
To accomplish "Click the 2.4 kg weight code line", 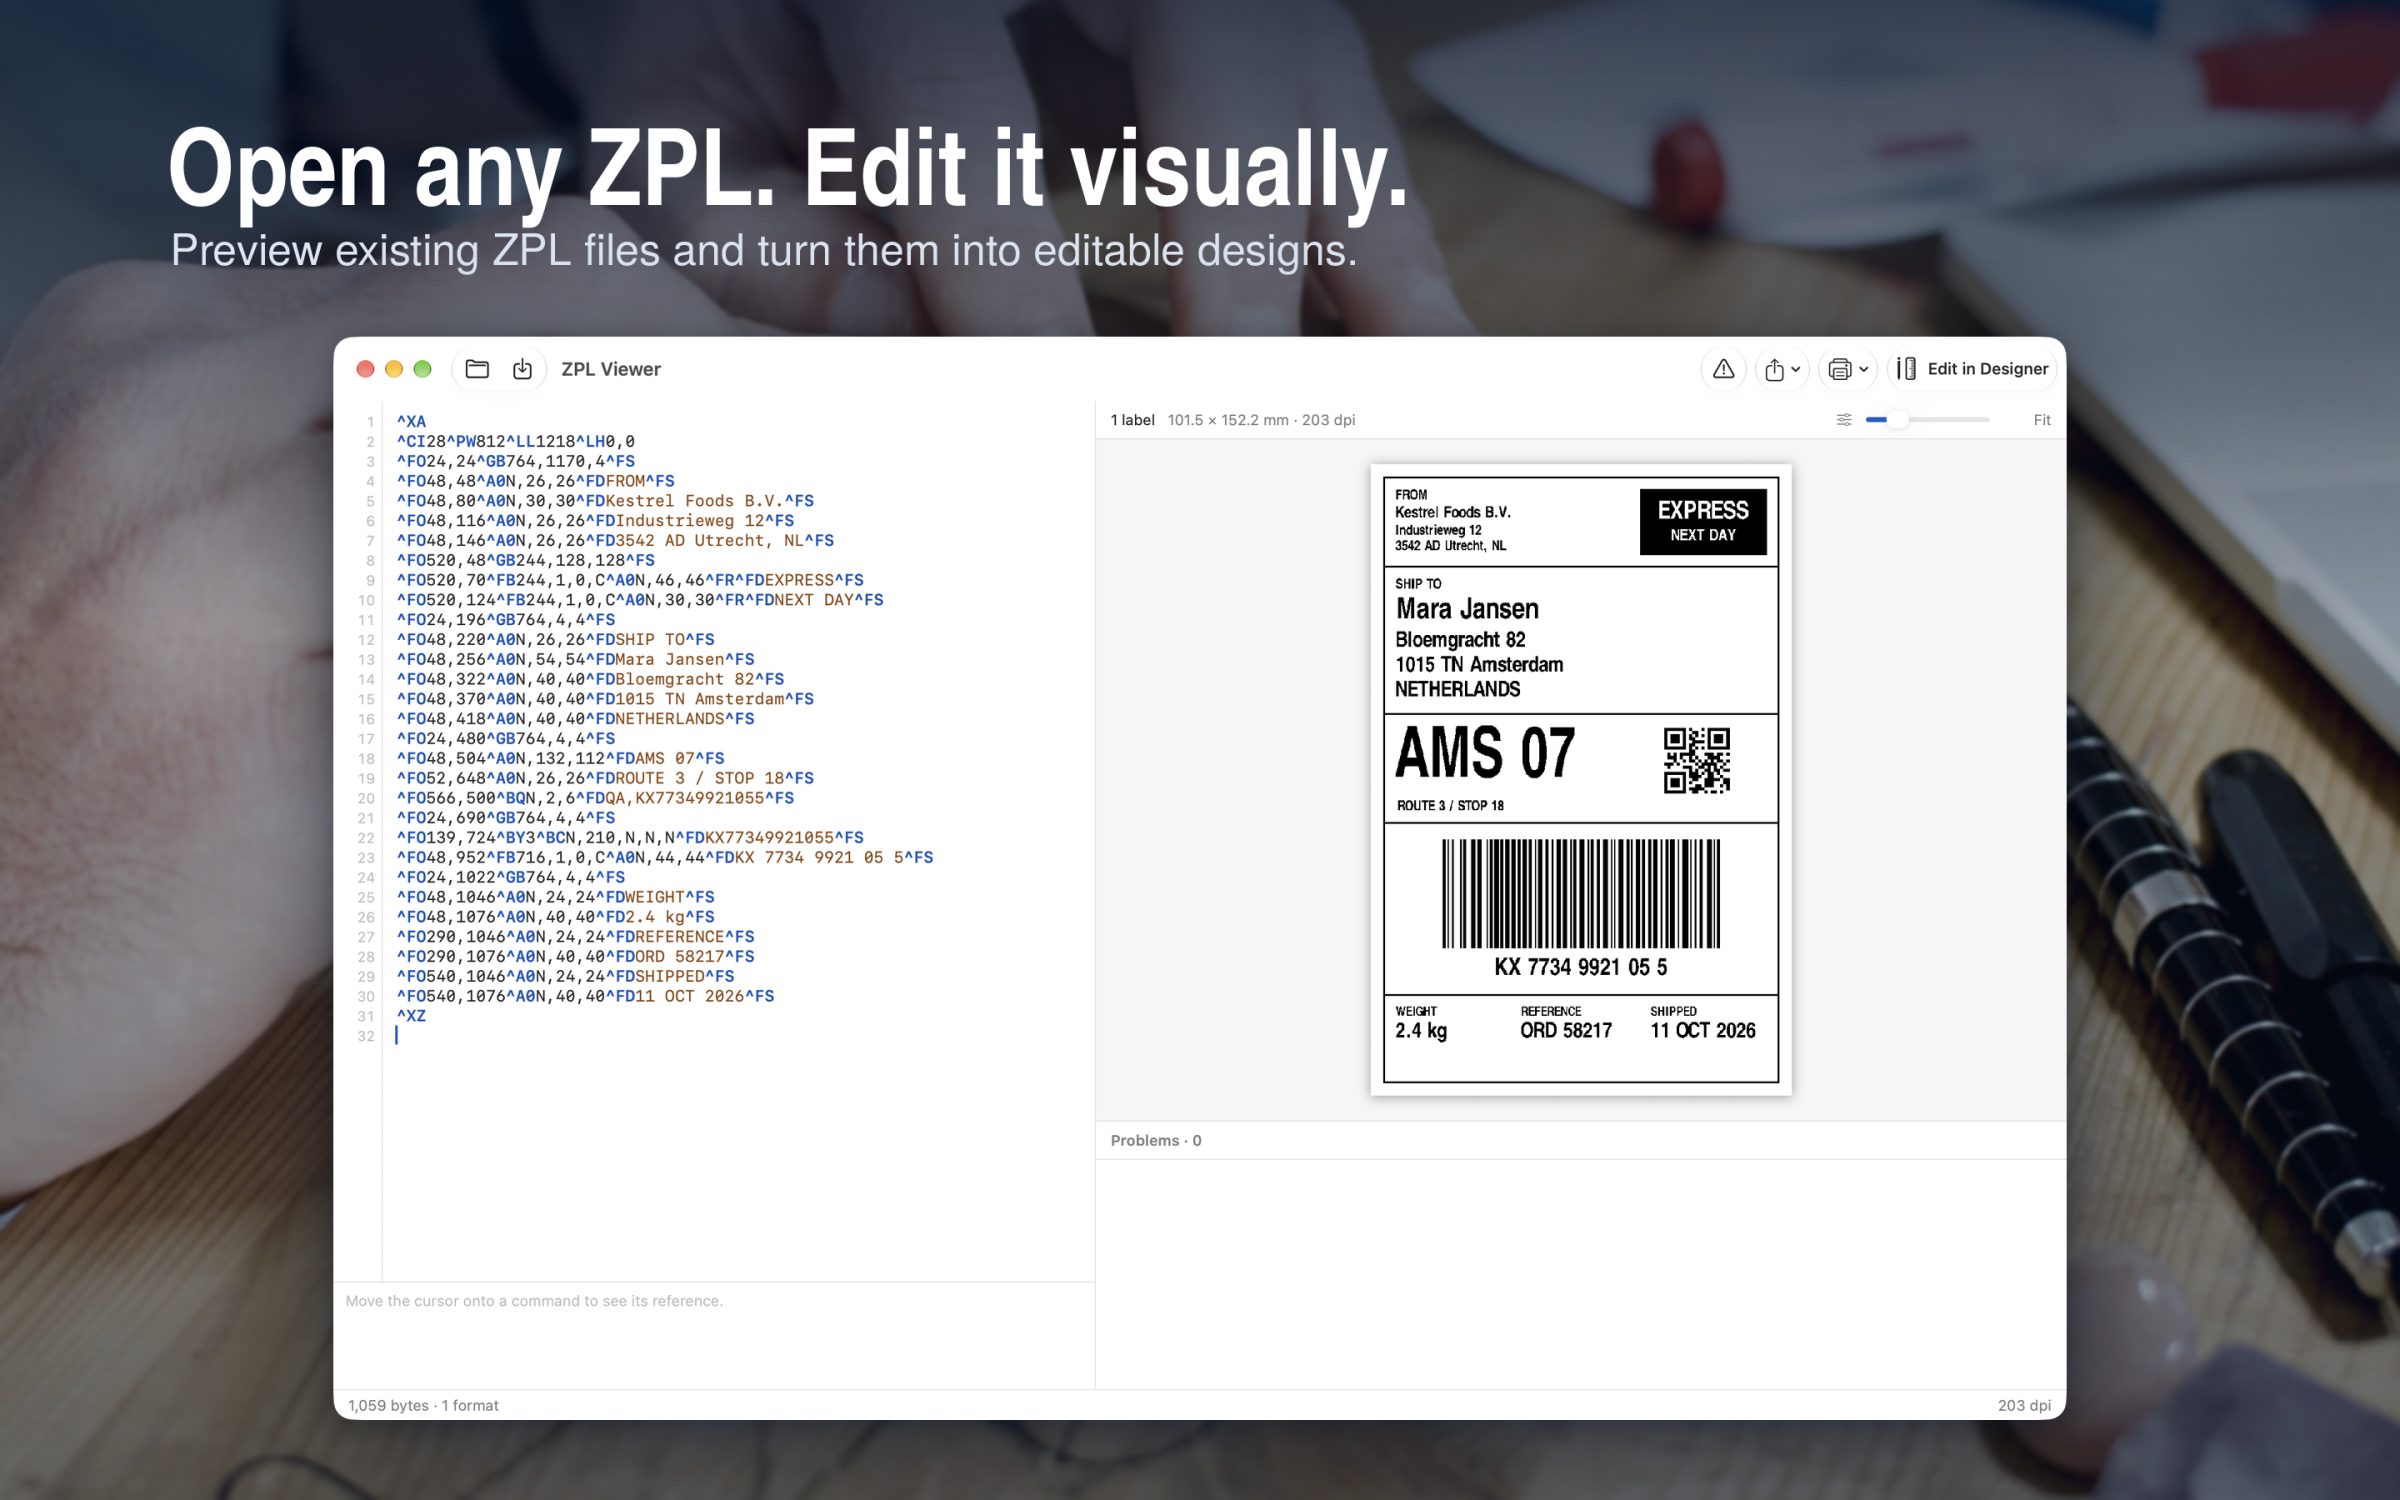I will coord(555,917).
